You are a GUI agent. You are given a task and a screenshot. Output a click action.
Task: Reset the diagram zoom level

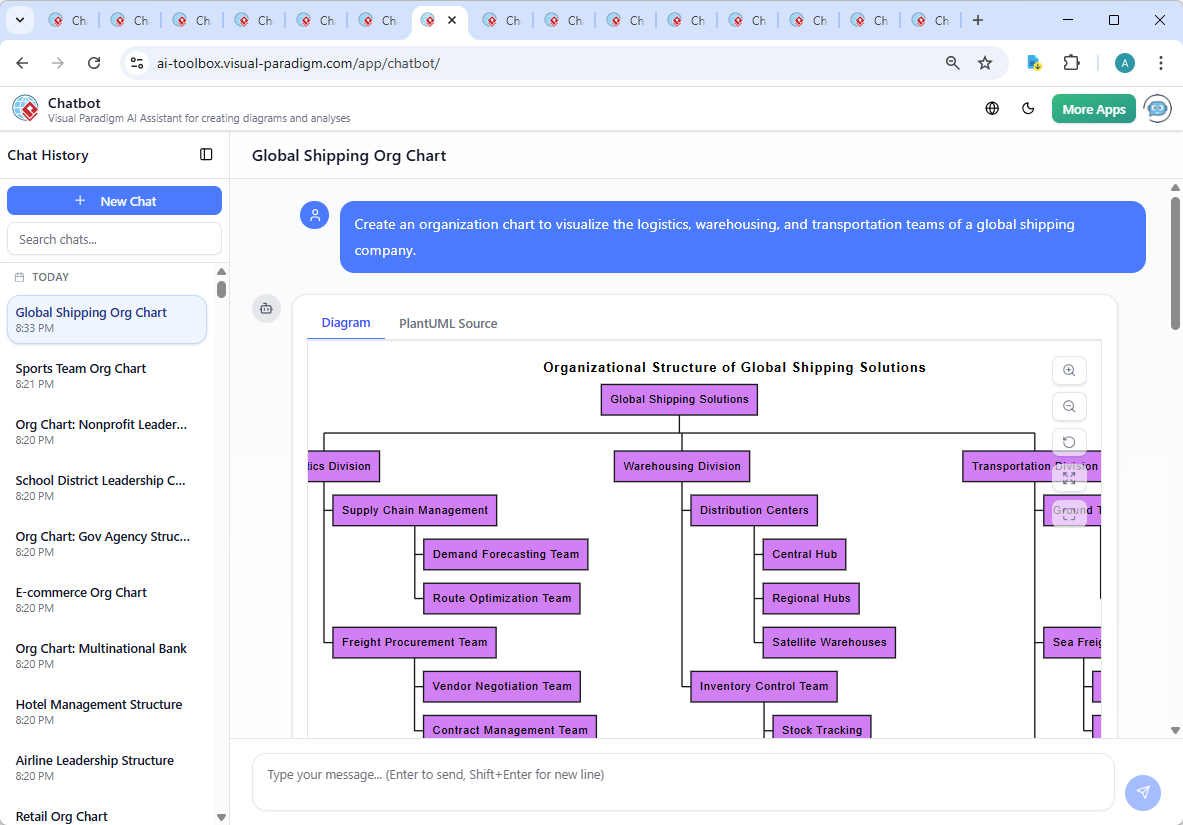click(x=1069, y=441)
